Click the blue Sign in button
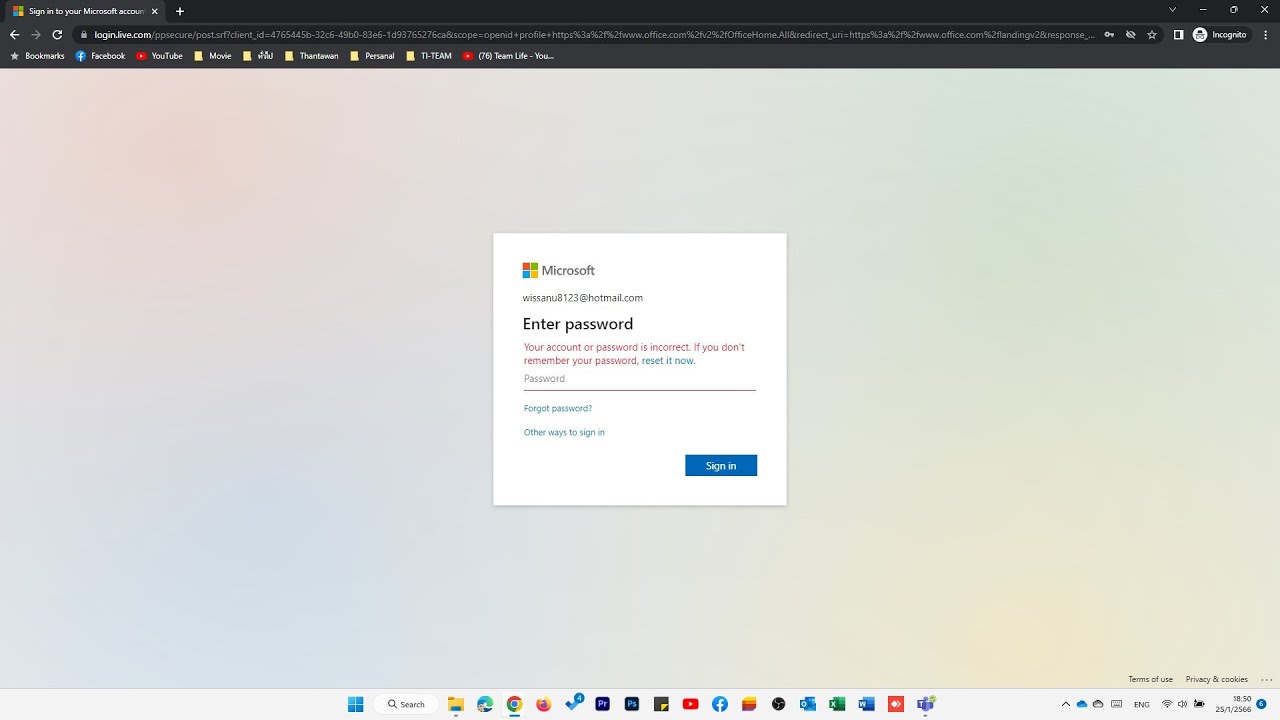This screenshot has width=1280, height=720. point(721,465)
